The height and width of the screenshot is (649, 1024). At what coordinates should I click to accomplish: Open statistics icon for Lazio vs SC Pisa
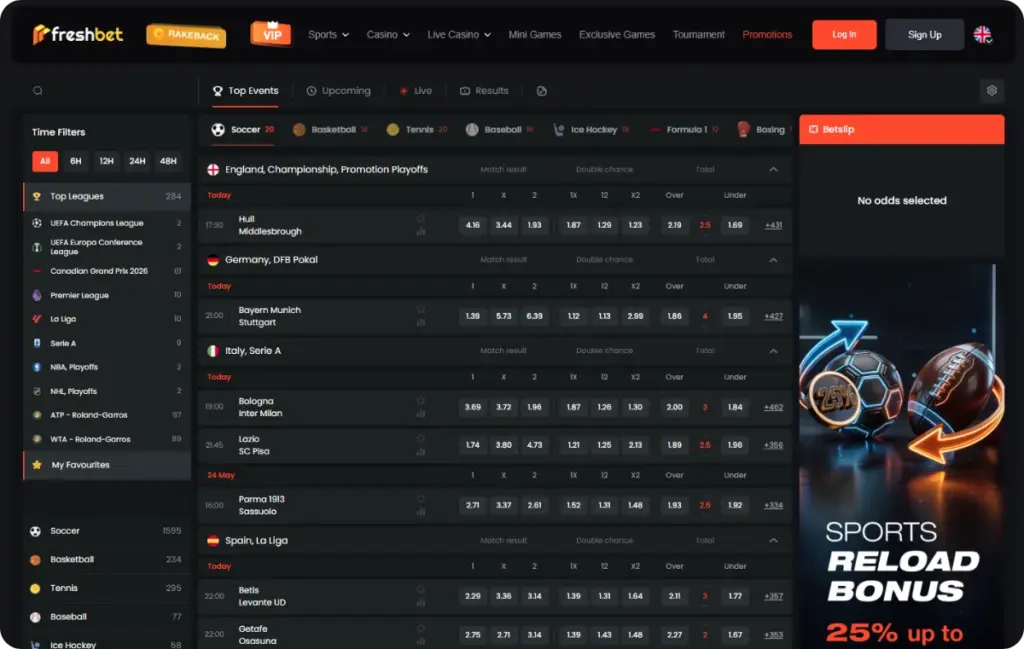(x=421, y=451)
